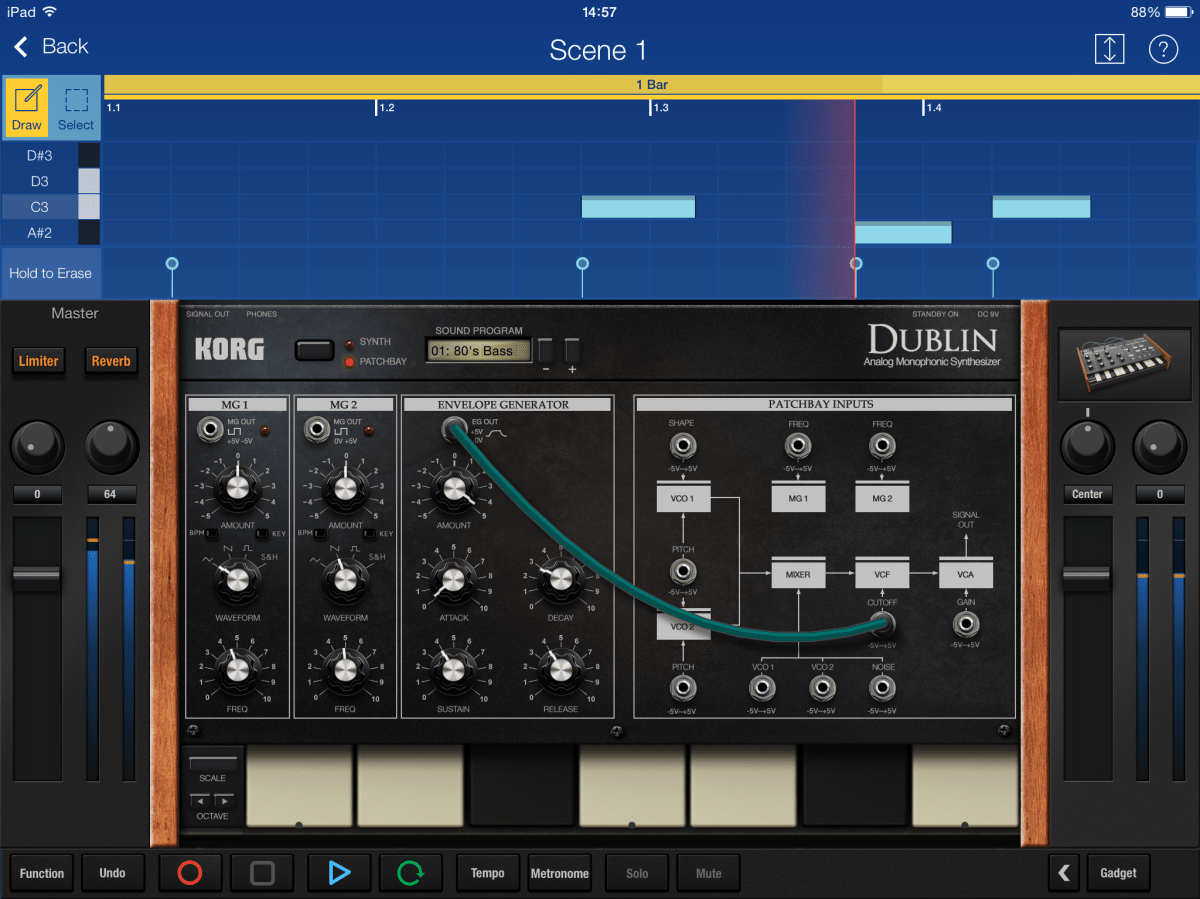Open the help screen
The height and width of the screenshot is (899, 1200).
tap(1163, 48)
